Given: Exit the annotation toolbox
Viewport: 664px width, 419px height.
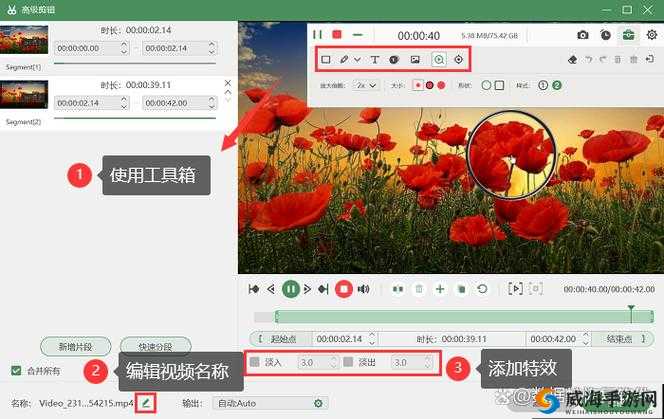Looking at the screenshot, I should 650,59.
